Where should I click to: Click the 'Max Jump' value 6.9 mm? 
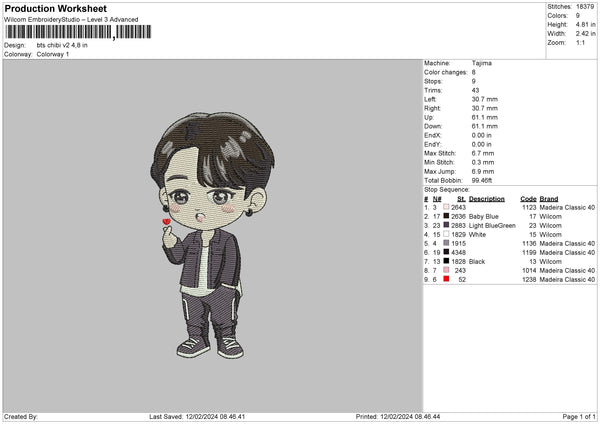click(483, 171)
